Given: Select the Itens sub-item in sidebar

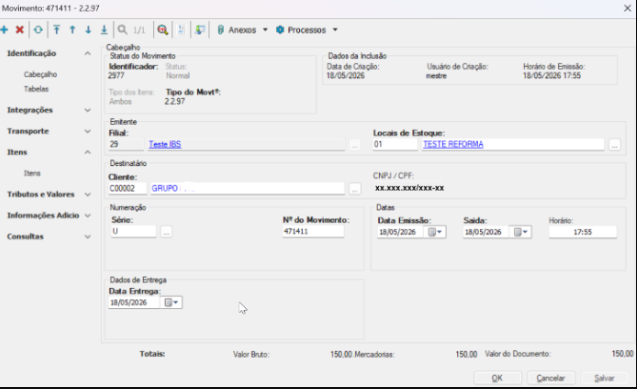Looking at the screenshot, I should tap(32, 173).
